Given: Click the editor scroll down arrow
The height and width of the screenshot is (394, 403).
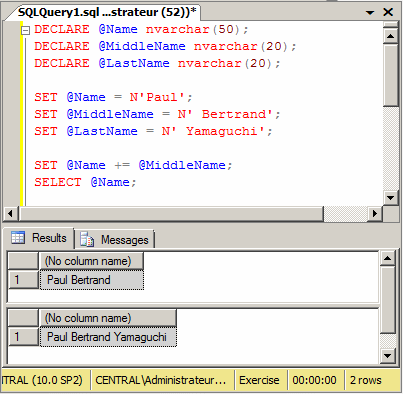Looking at the screenshot, I should tap(391, 197).
